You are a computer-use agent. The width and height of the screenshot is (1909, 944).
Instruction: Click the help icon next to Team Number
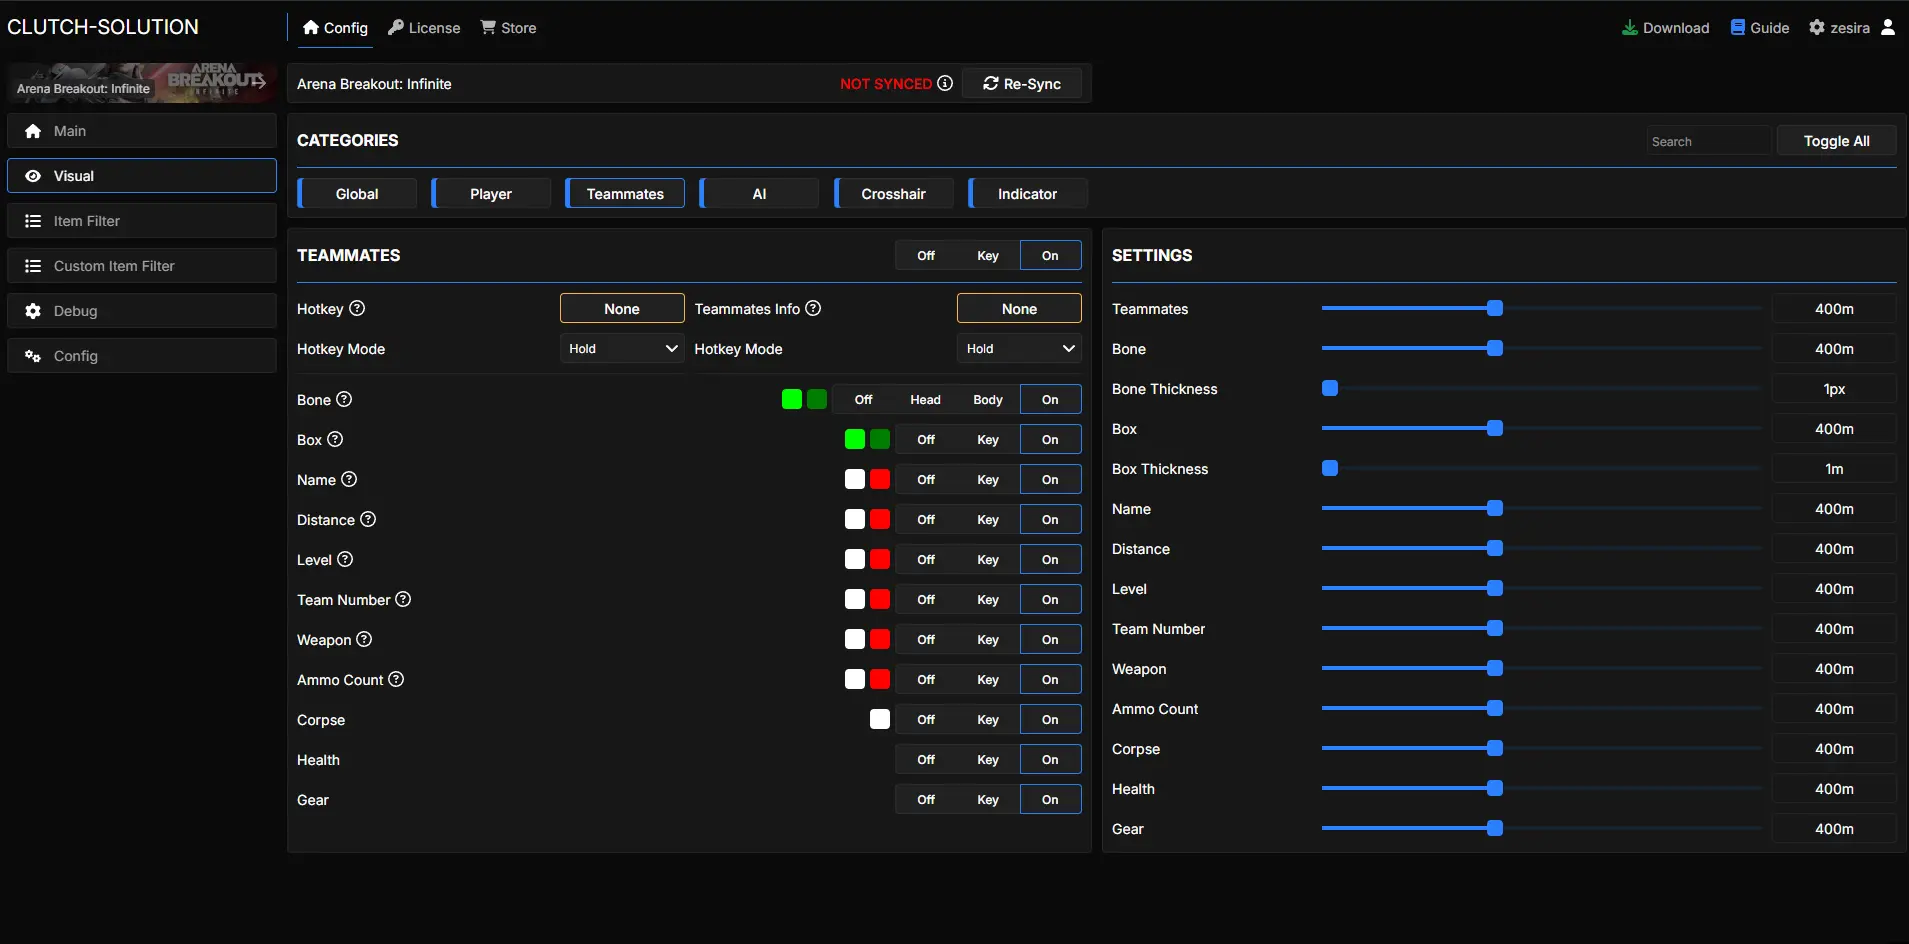point(403,599)
